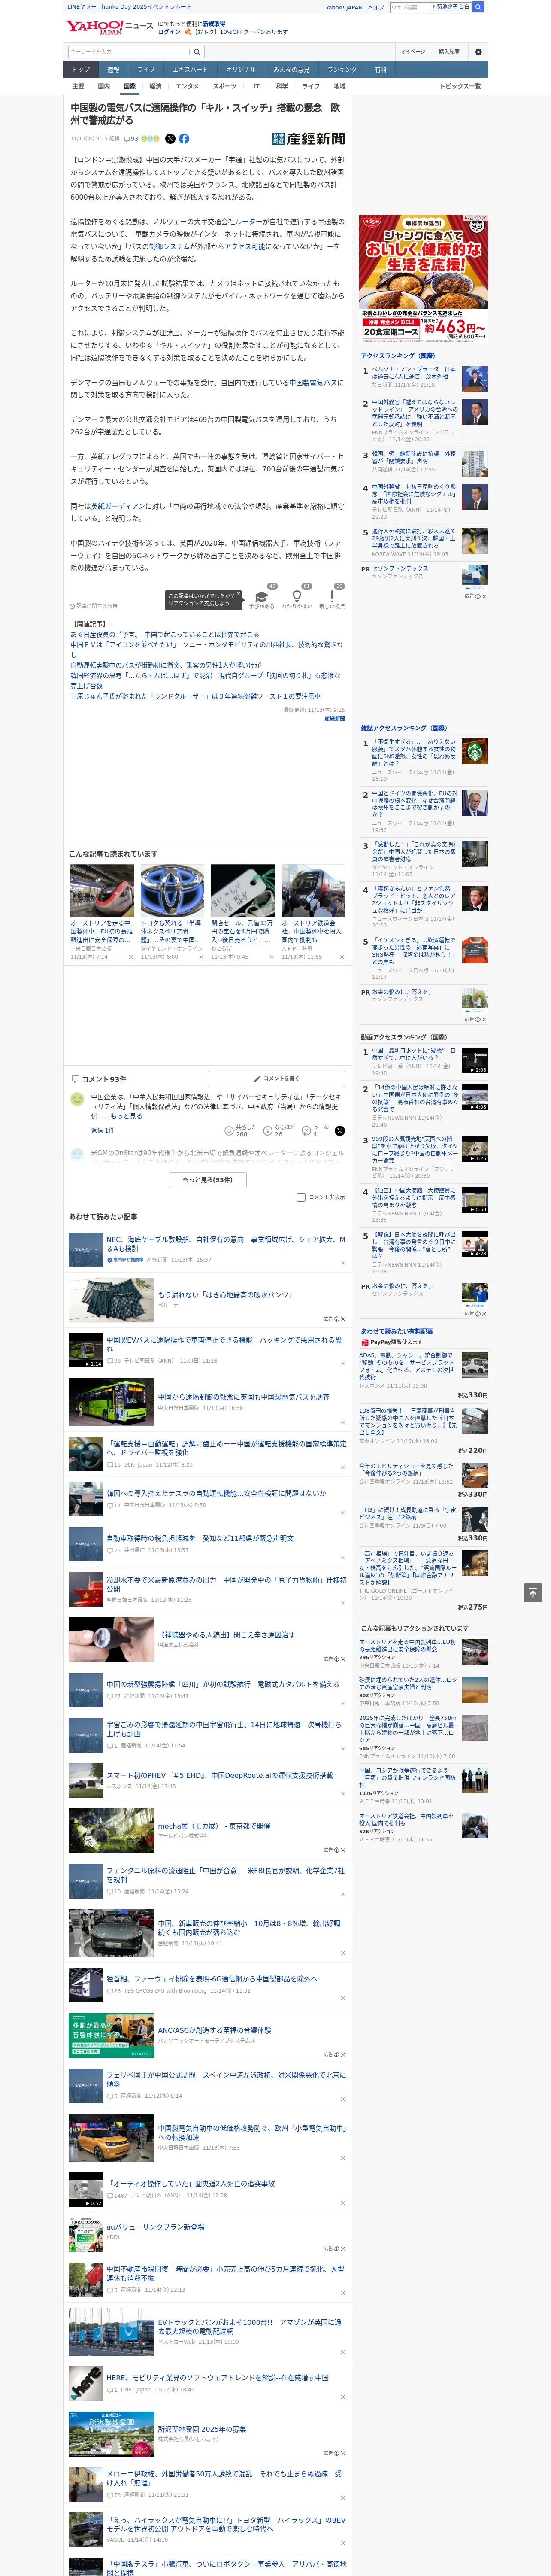Share the article on Facebook
The image size is (551, 2576).
(x=184, y=139)
